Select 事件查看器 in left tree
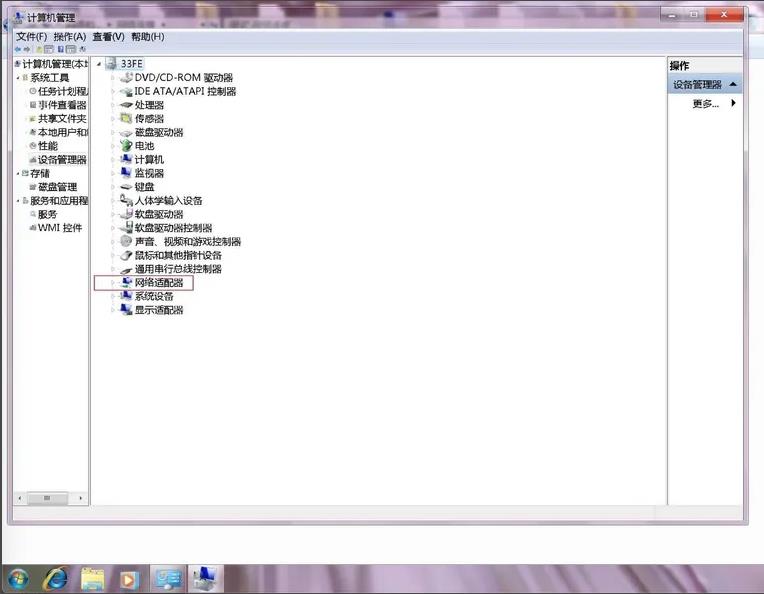The height and width of the screenshot is (594, 764). [x=62, y=105]
